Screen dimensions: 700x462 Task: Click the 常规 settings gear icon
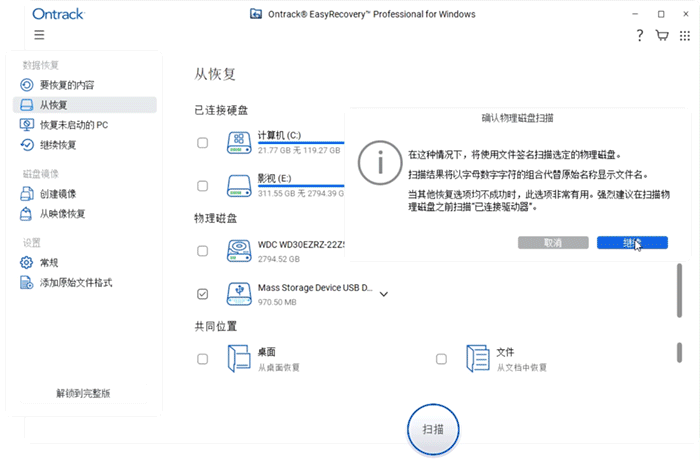pyautogui.click(x=26, y=262)
